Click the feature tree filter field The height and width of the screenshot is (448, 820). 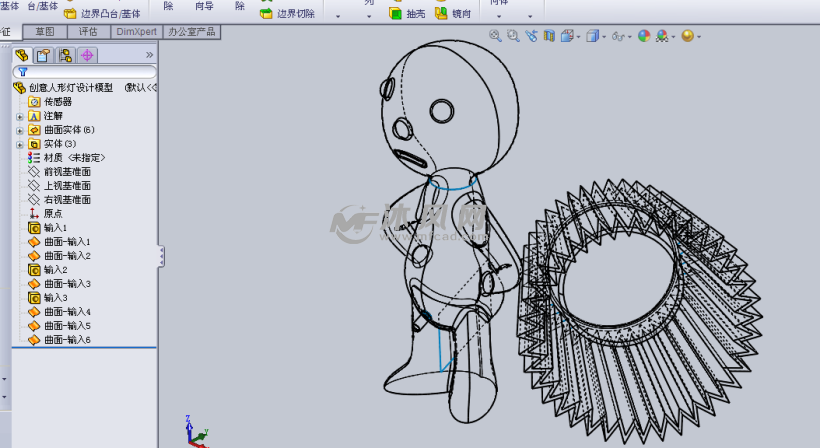point(85,72)
